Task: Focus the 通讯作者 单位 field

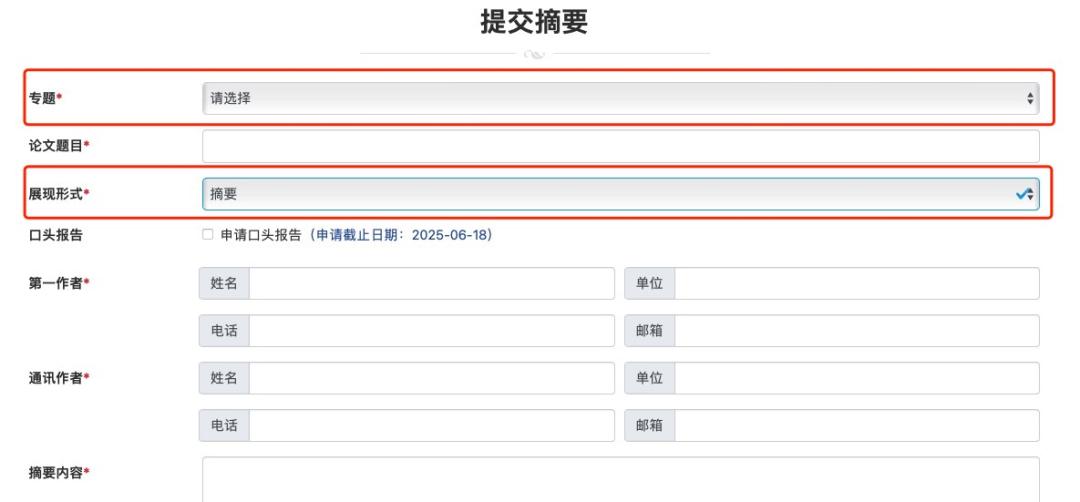Action: 856,378
